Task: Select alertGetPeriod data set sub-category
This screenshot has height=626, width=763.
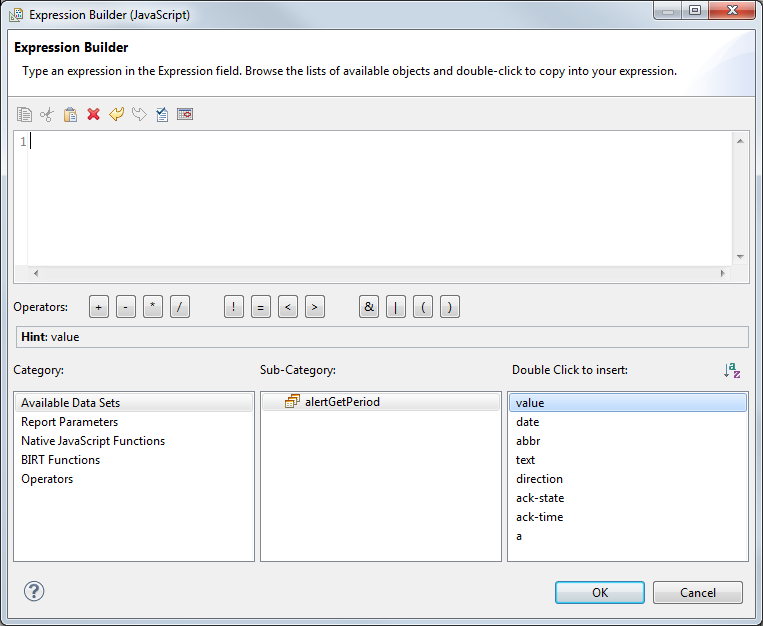Action: (341, 402)
